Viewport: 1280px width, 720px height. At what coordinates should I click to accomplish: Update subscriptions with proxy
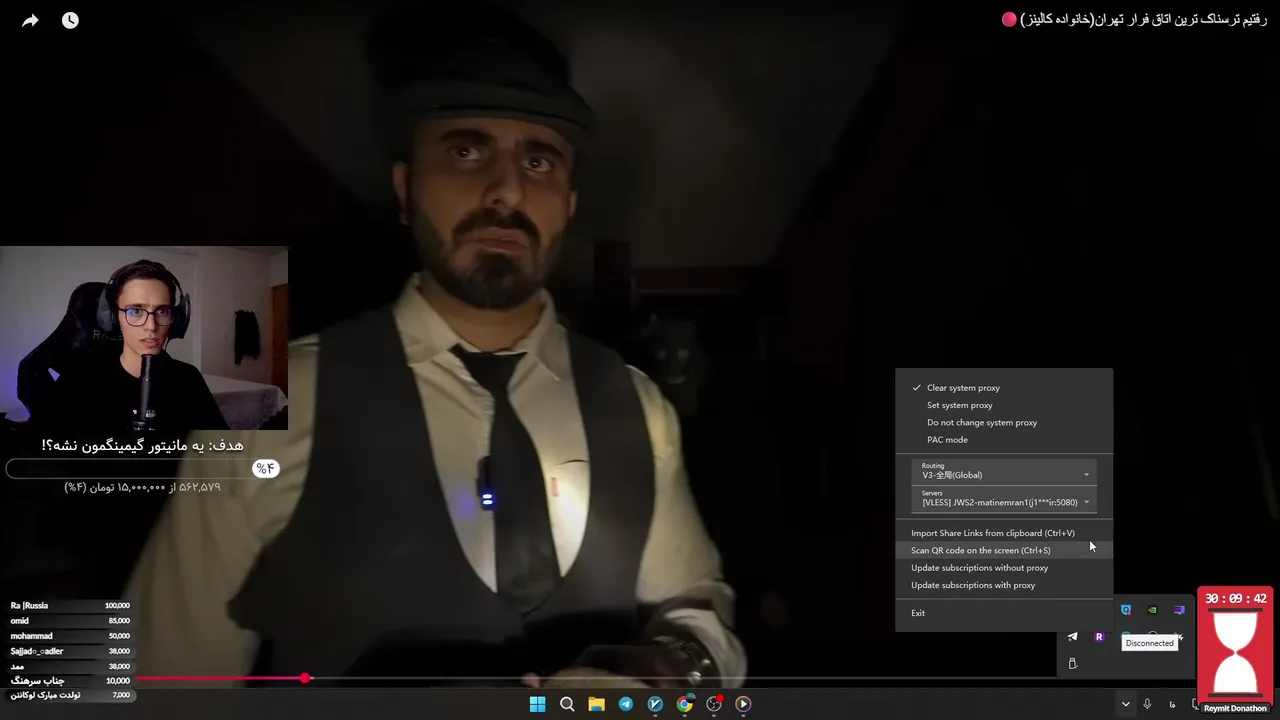pyautogui.click(x=1003, y=585)
